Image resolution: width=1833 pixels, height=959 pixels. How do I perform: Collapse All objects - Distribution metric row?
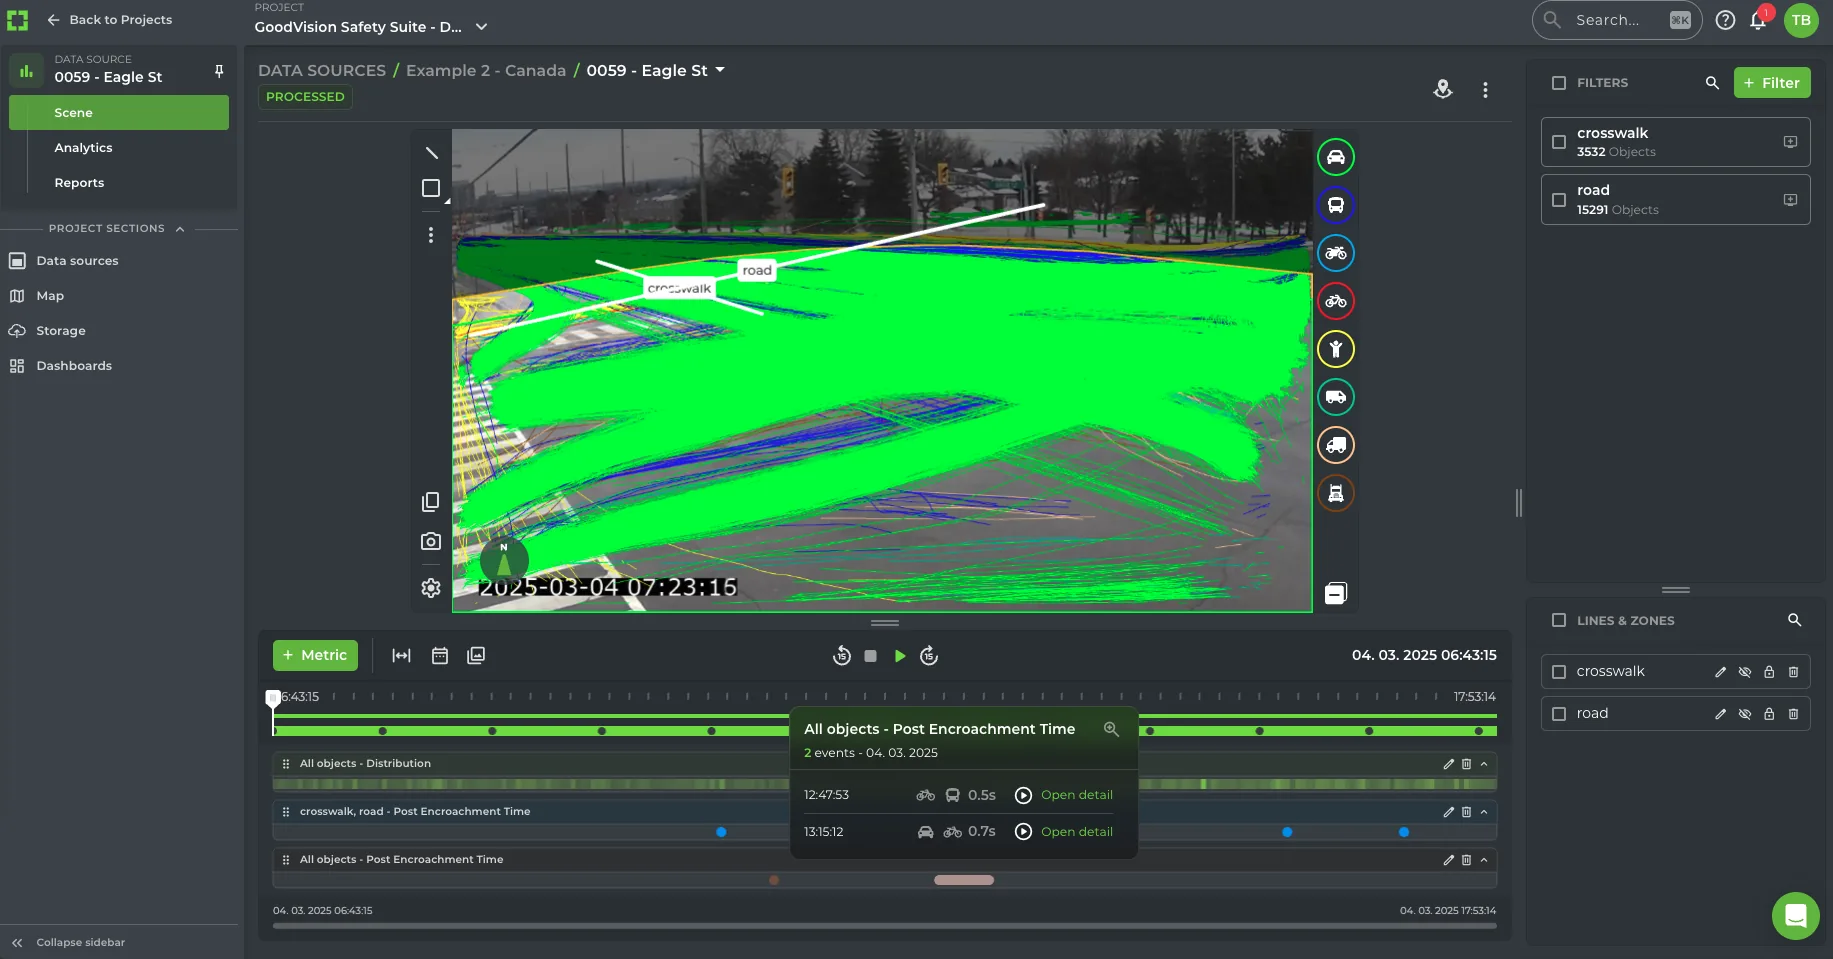pyautogui.click(x=1484, y=764)
